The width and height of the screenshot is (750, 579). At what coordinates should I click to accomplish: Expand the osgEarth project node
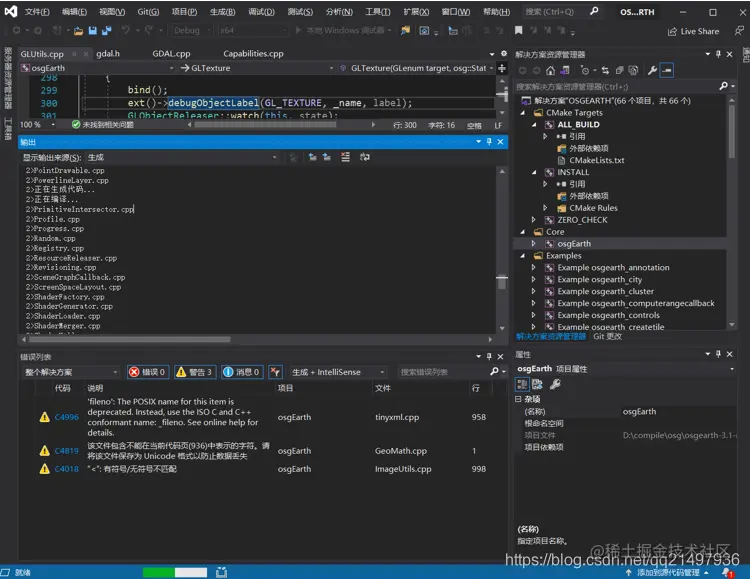(534, 244)
